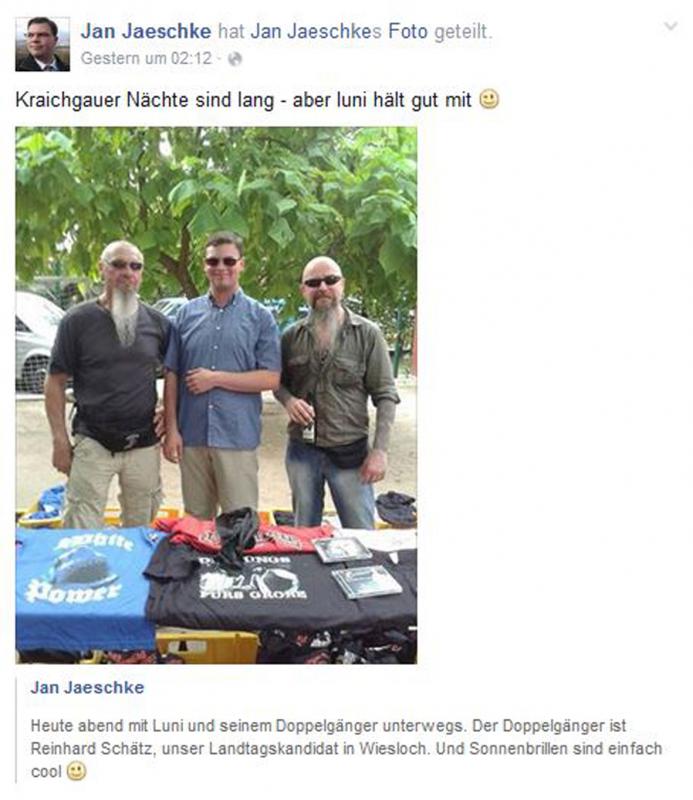
Task: Click the yellow crate under the table
Action: pos(208,646)
